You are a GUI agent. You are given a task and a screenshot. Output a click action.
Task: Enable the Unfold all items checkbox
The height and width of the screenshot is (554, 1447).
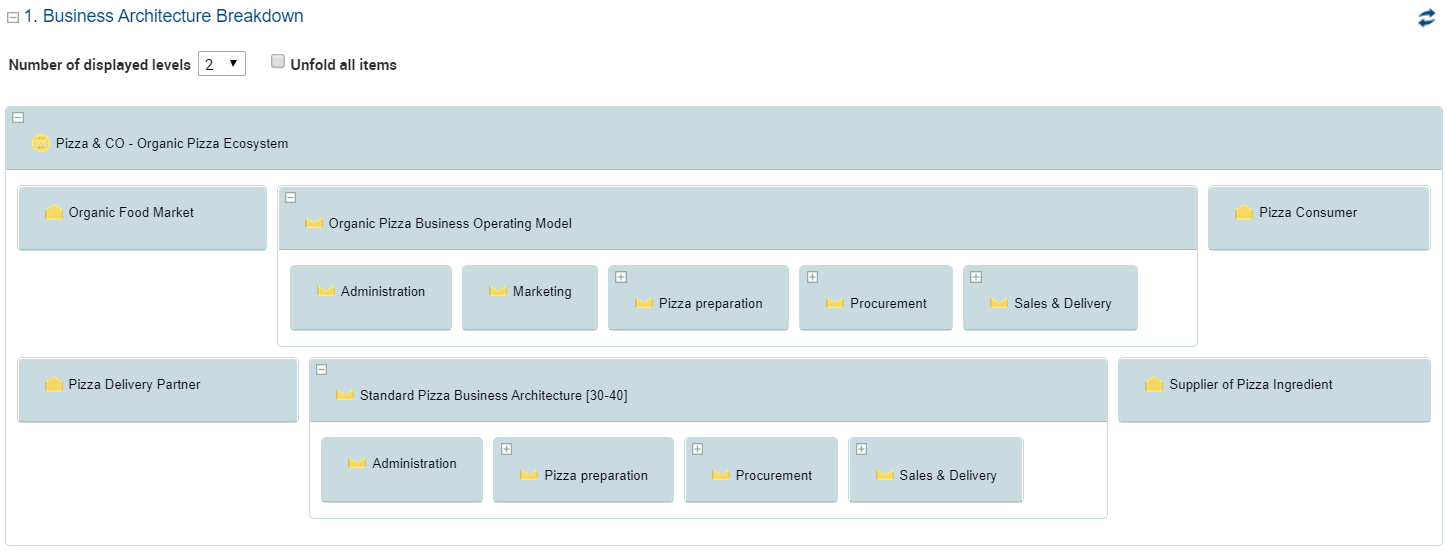(279, 62)
